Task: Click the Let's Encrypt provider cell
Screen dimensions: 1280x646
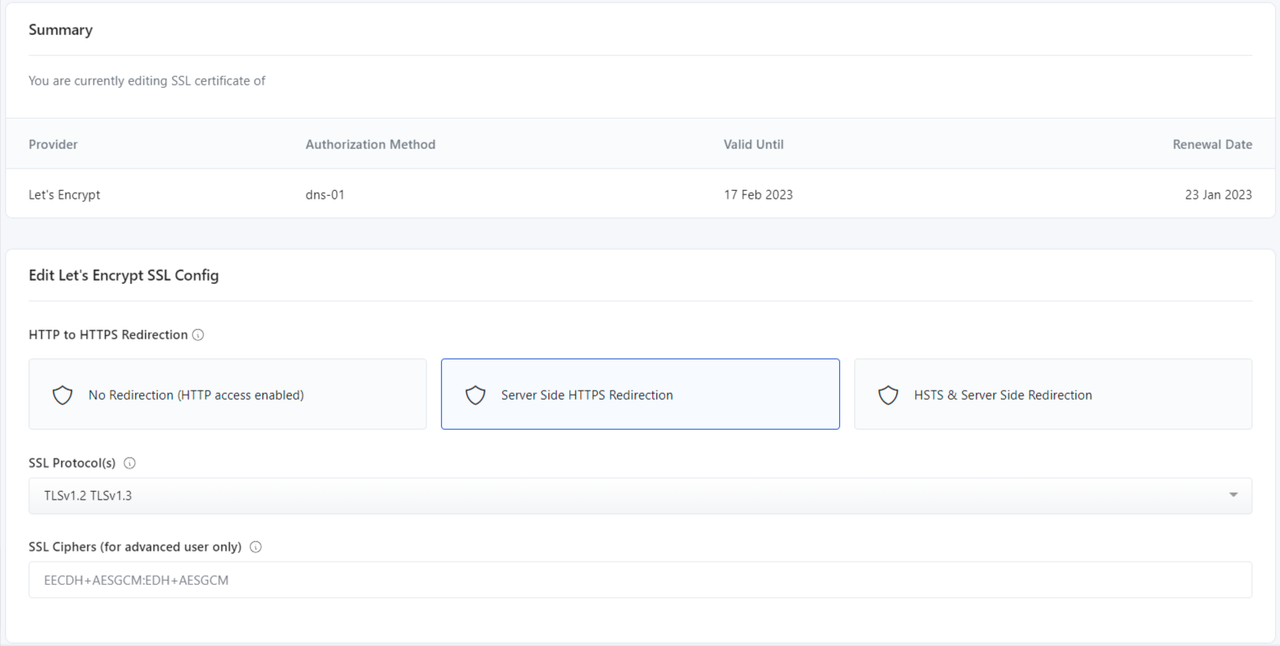Action: pos(65,195)
